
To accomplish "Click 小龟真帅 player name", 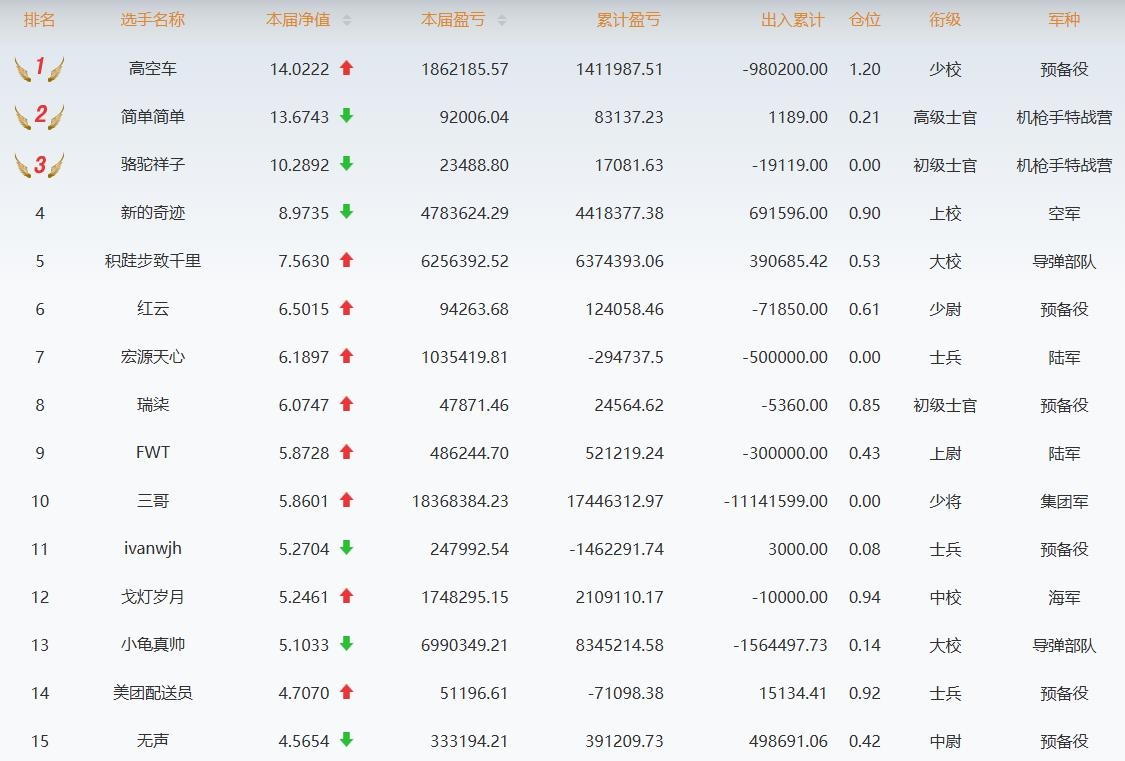I will coord(153,645).
